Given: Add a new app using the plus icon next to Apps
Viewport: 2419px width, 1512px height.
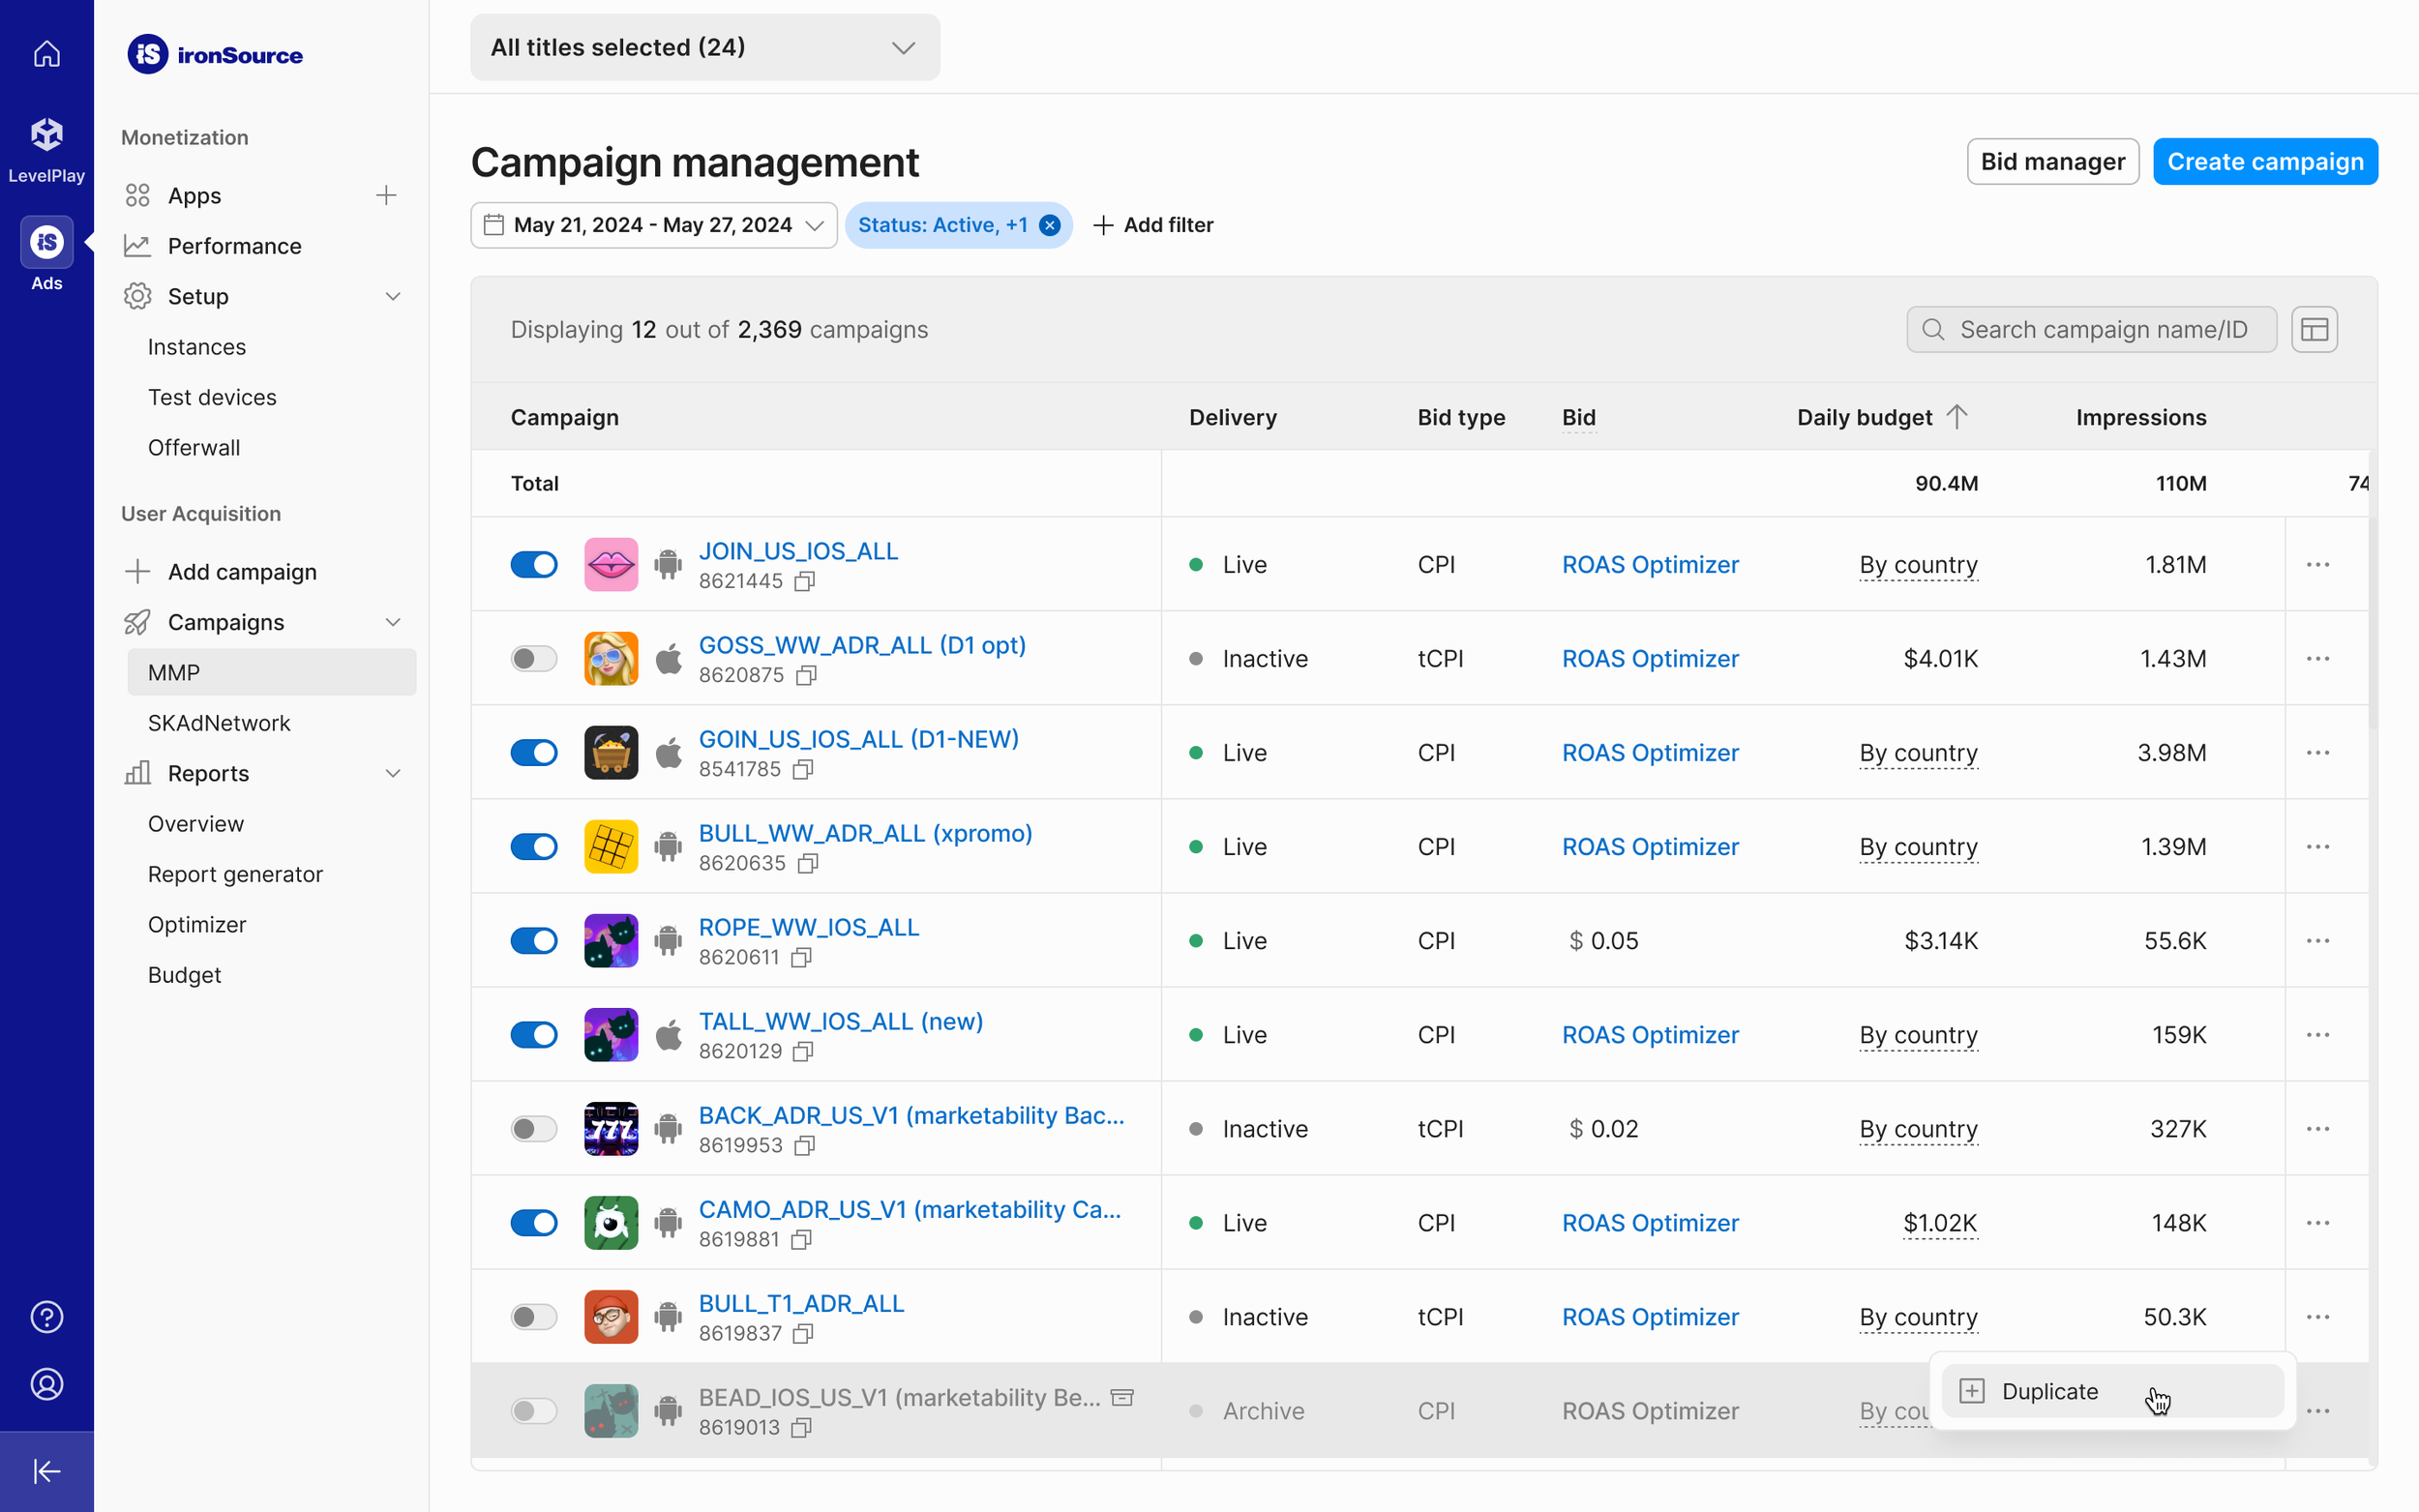Looking at the screenshot, I should [x=386, y=195].
